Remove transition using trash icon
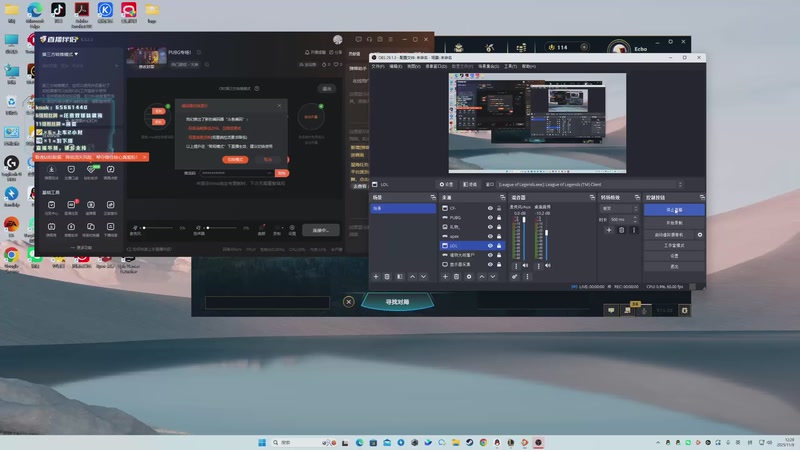 [621, 230]
